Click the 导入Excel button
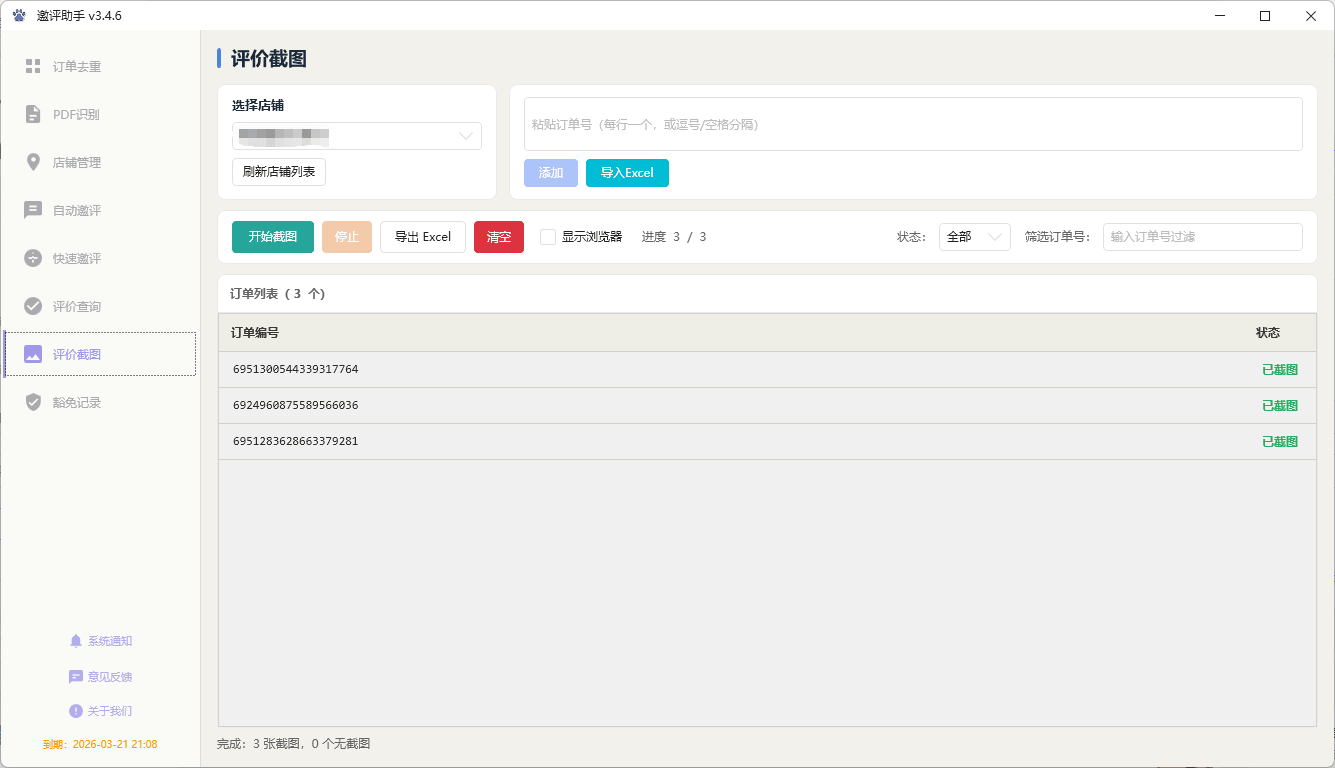This screenshot has width=1335, height=768. point(627,173)
